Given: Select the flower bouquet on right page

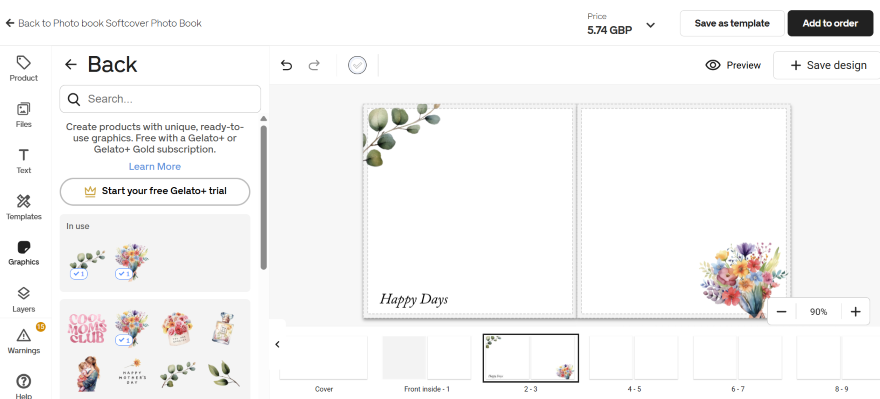Looking at the screenshot, I should [x=743, y=279].
